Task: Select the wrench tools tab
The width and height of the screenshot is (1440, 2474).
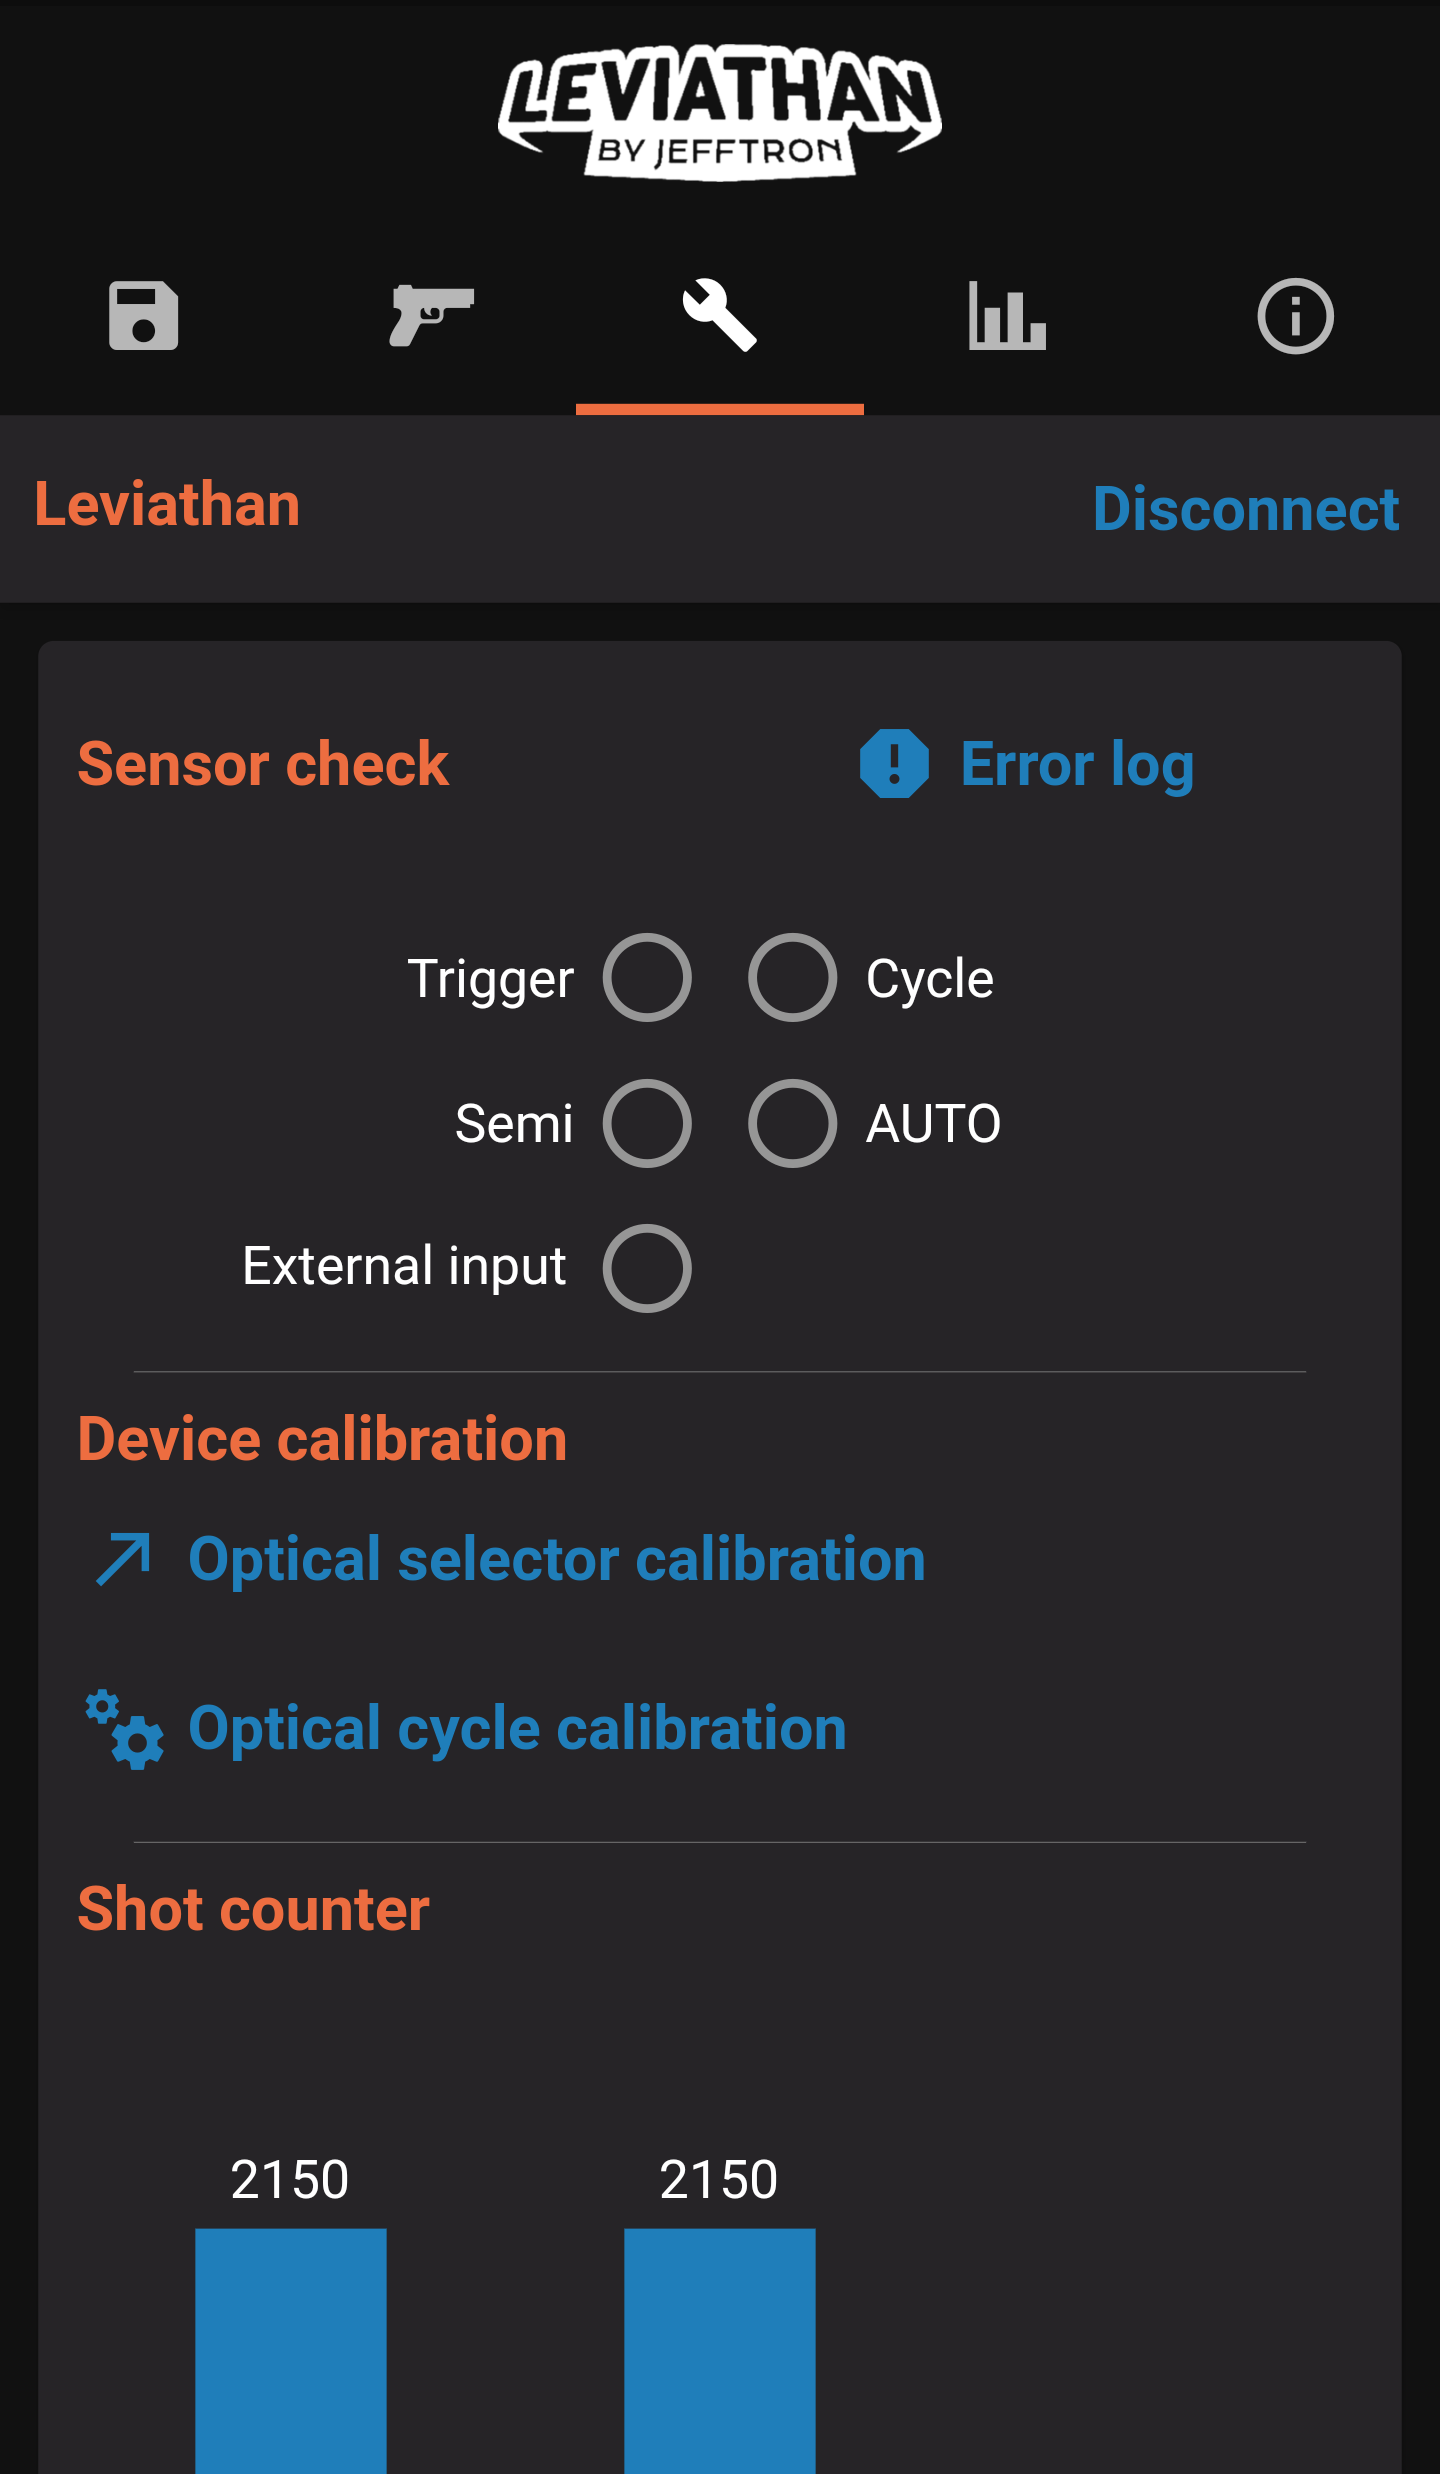Action: [719, 316]
